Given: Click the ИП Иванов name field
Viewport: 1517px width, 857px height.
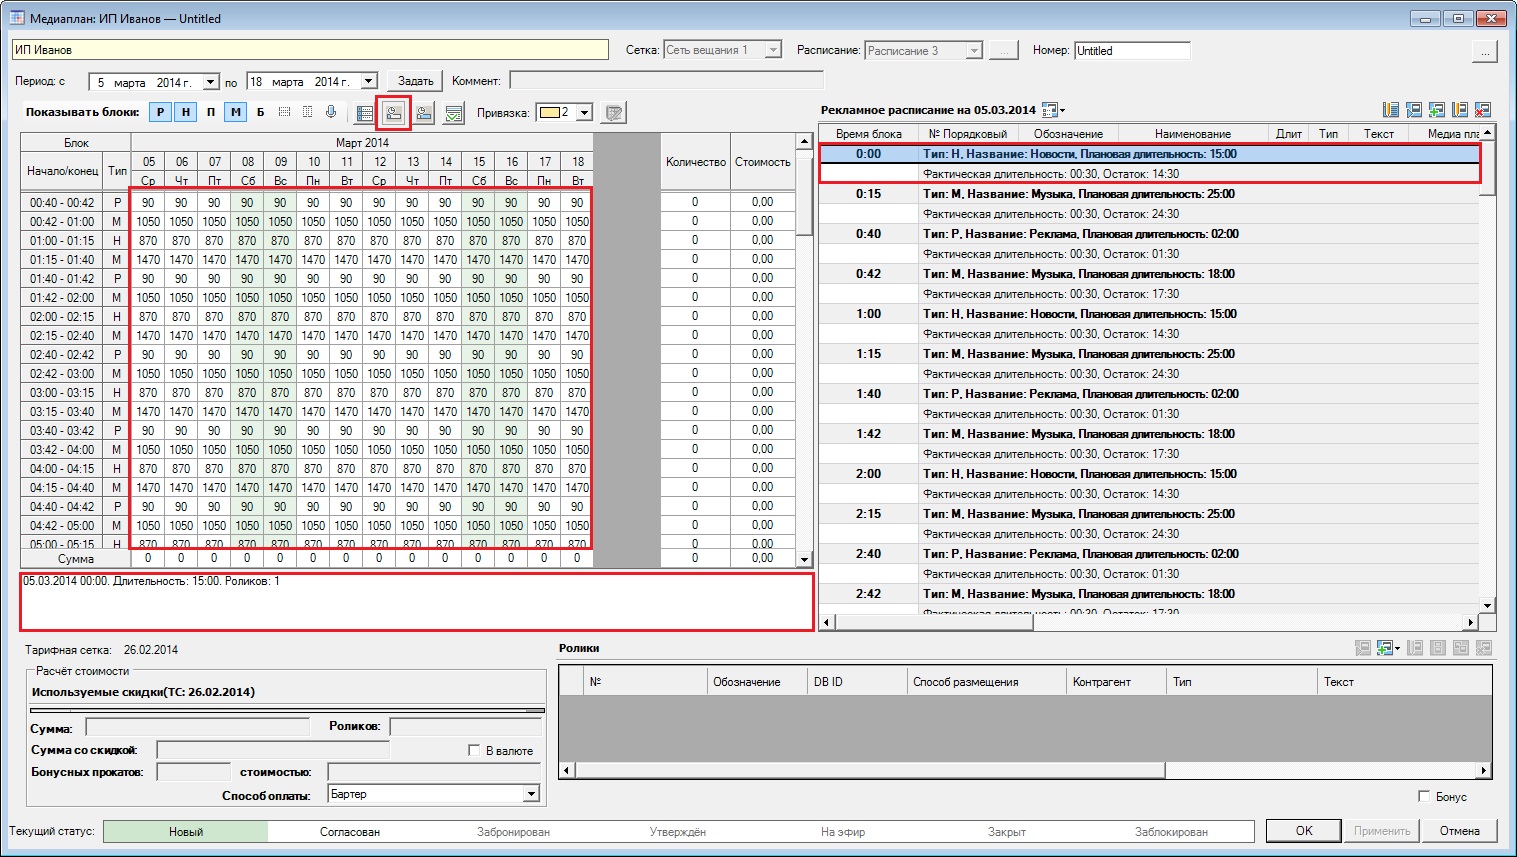Looking at the screenshot, I should point(311,50).
